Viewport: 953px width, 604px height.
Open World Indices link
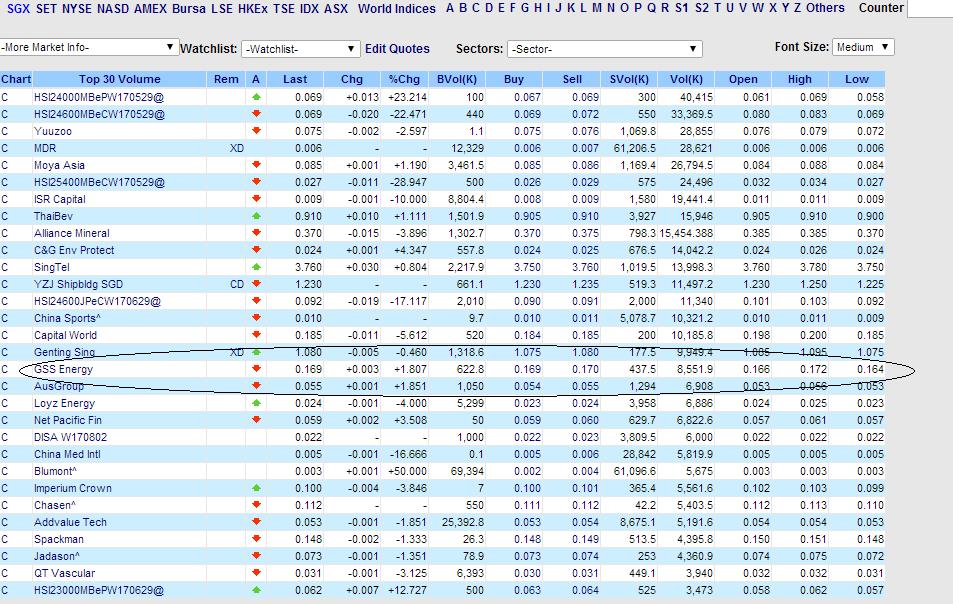click(x=397, y=9)
